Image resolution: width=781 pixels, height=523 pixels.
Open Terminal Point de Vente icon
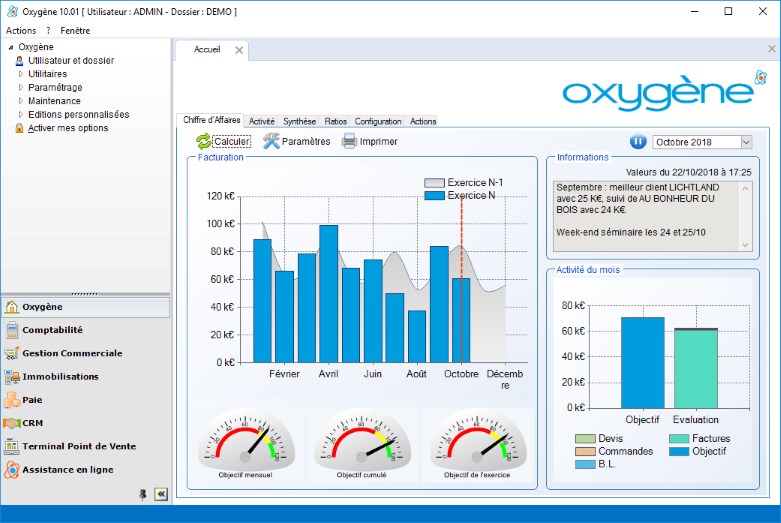tap(11, 446)
